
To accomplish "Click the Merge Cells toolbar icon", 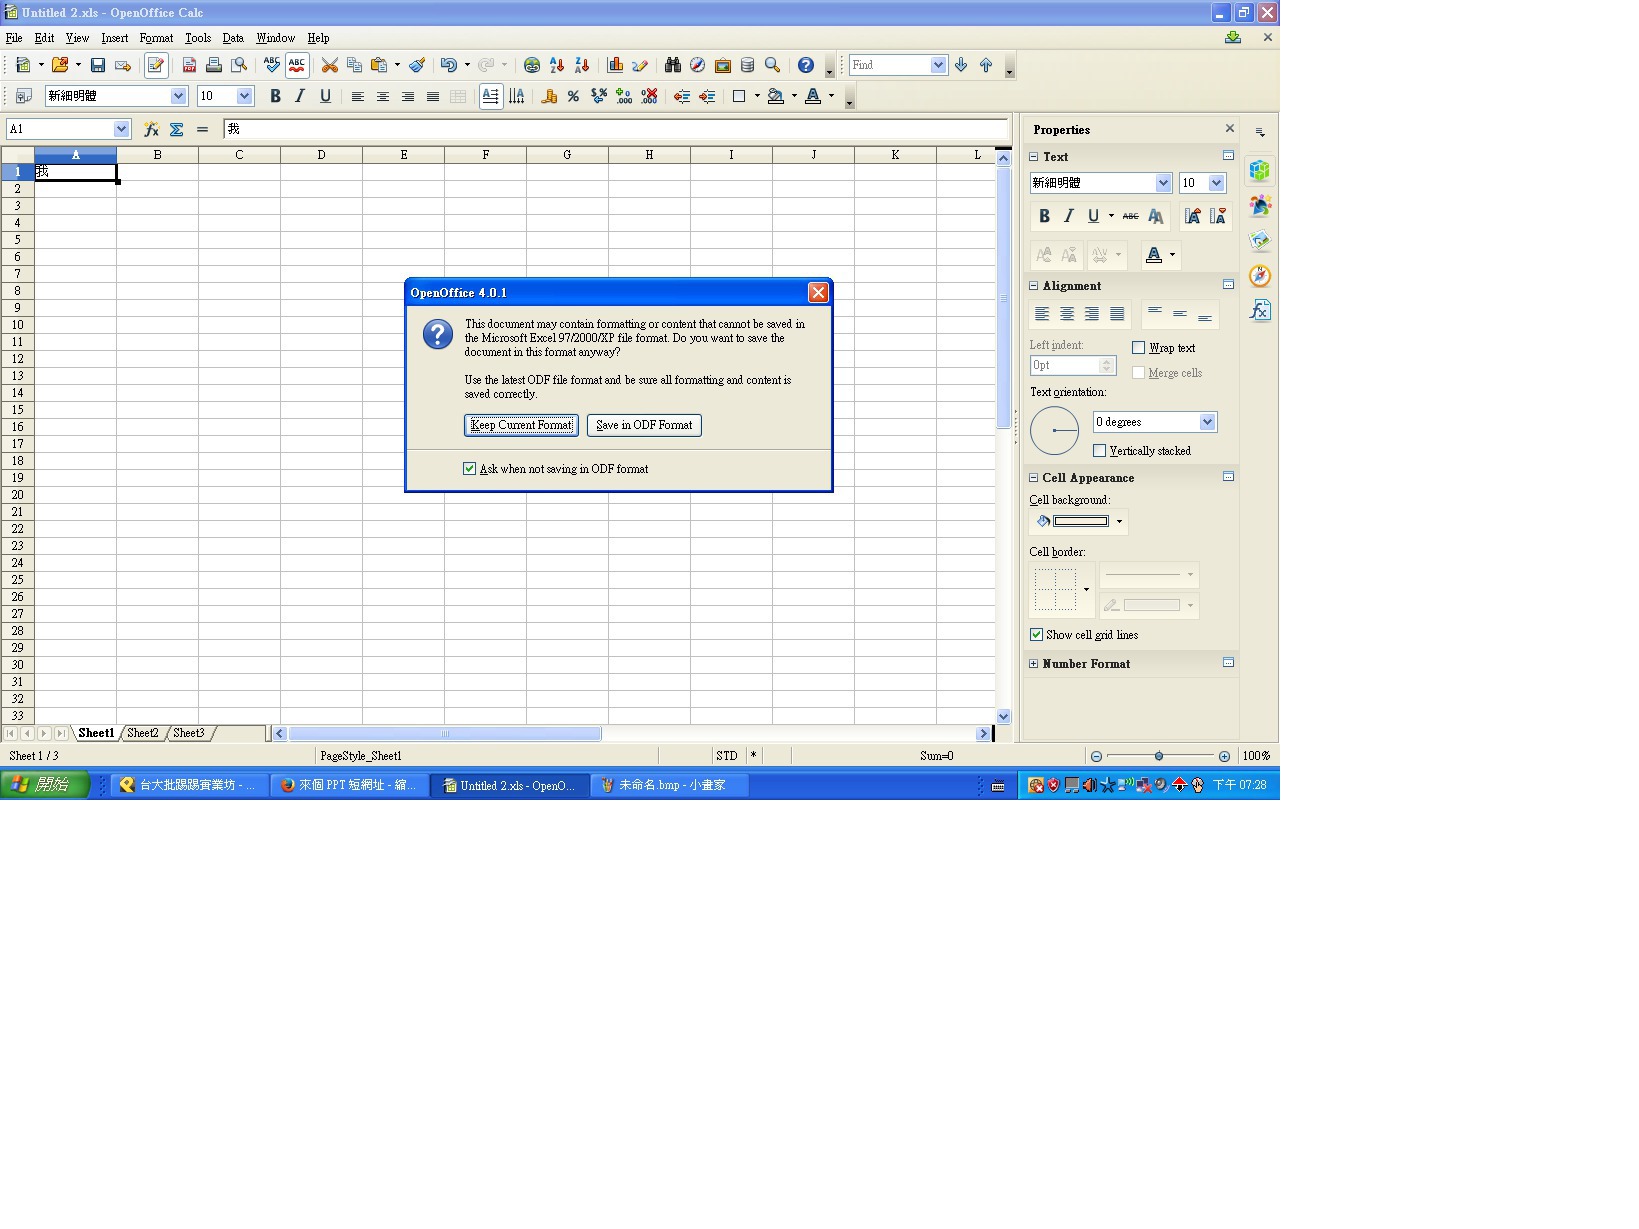I will pyautogui.click(x=458, y=97).
